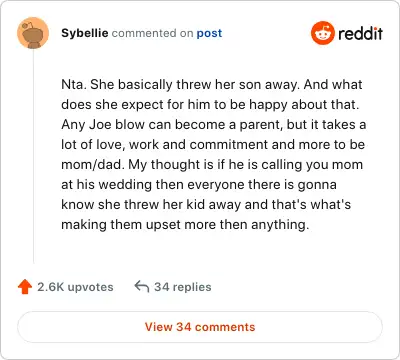Click the line "lot of love, work and commitment"

point(213,145)
